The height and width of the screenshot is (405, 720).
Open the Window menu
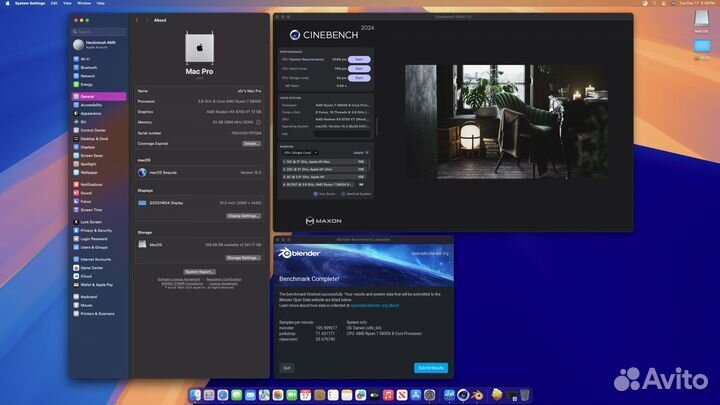[x=84, y=3]
